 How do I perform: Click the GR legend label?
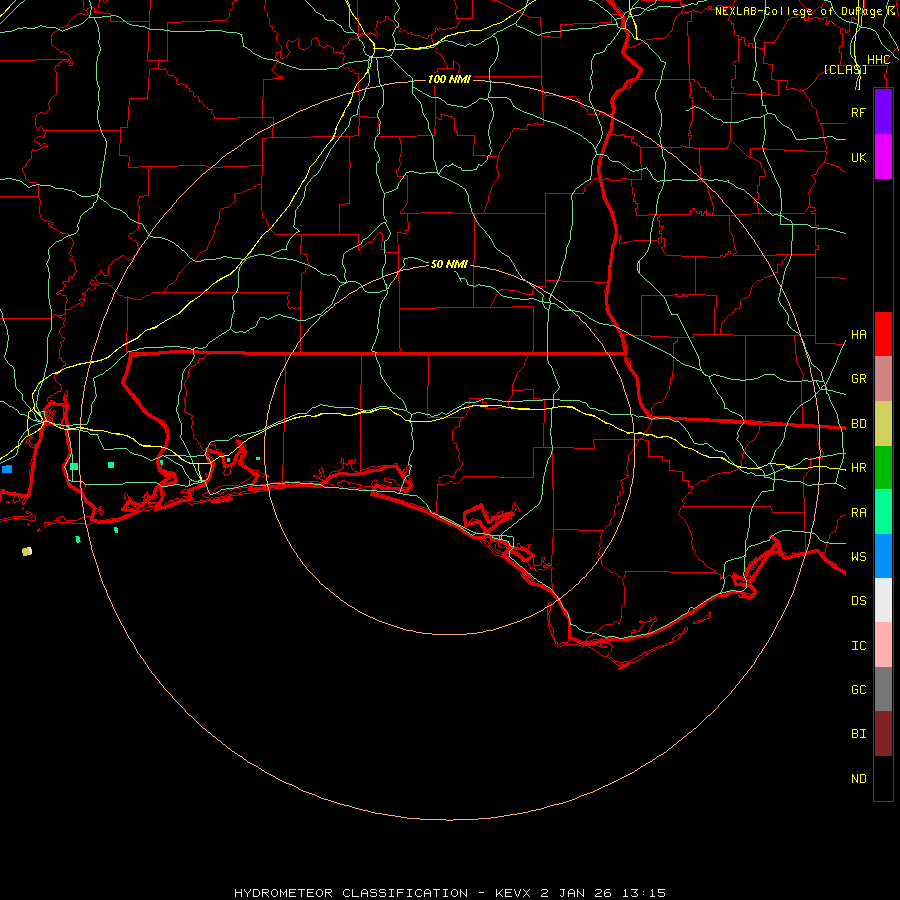[x=858, y=379]
